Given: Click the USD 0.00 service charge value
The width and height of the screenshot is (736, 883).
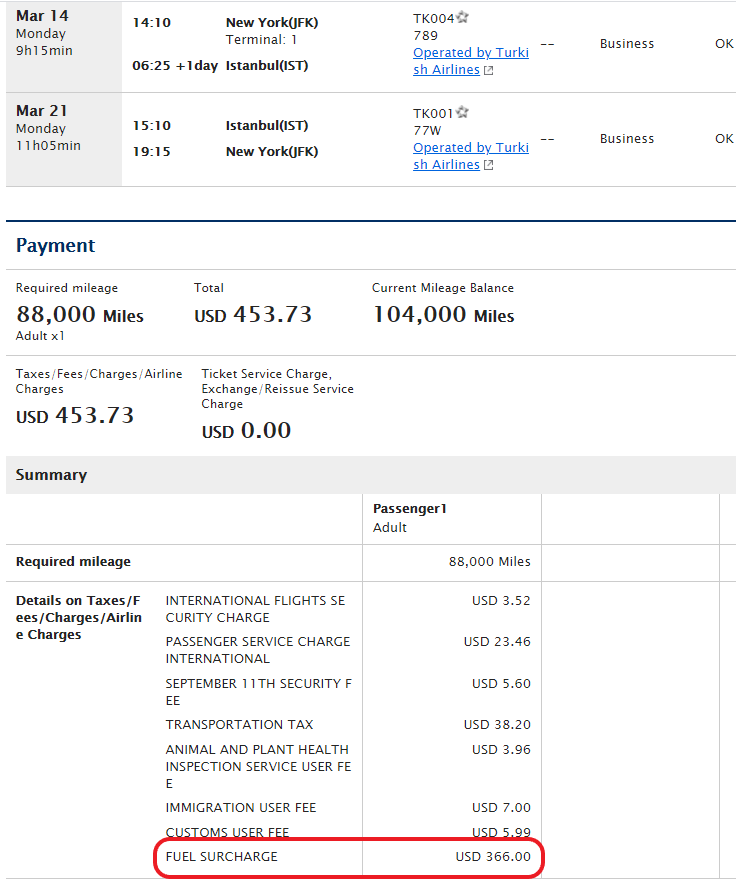Looking at the screenshot, I should [x=246, y=431].
